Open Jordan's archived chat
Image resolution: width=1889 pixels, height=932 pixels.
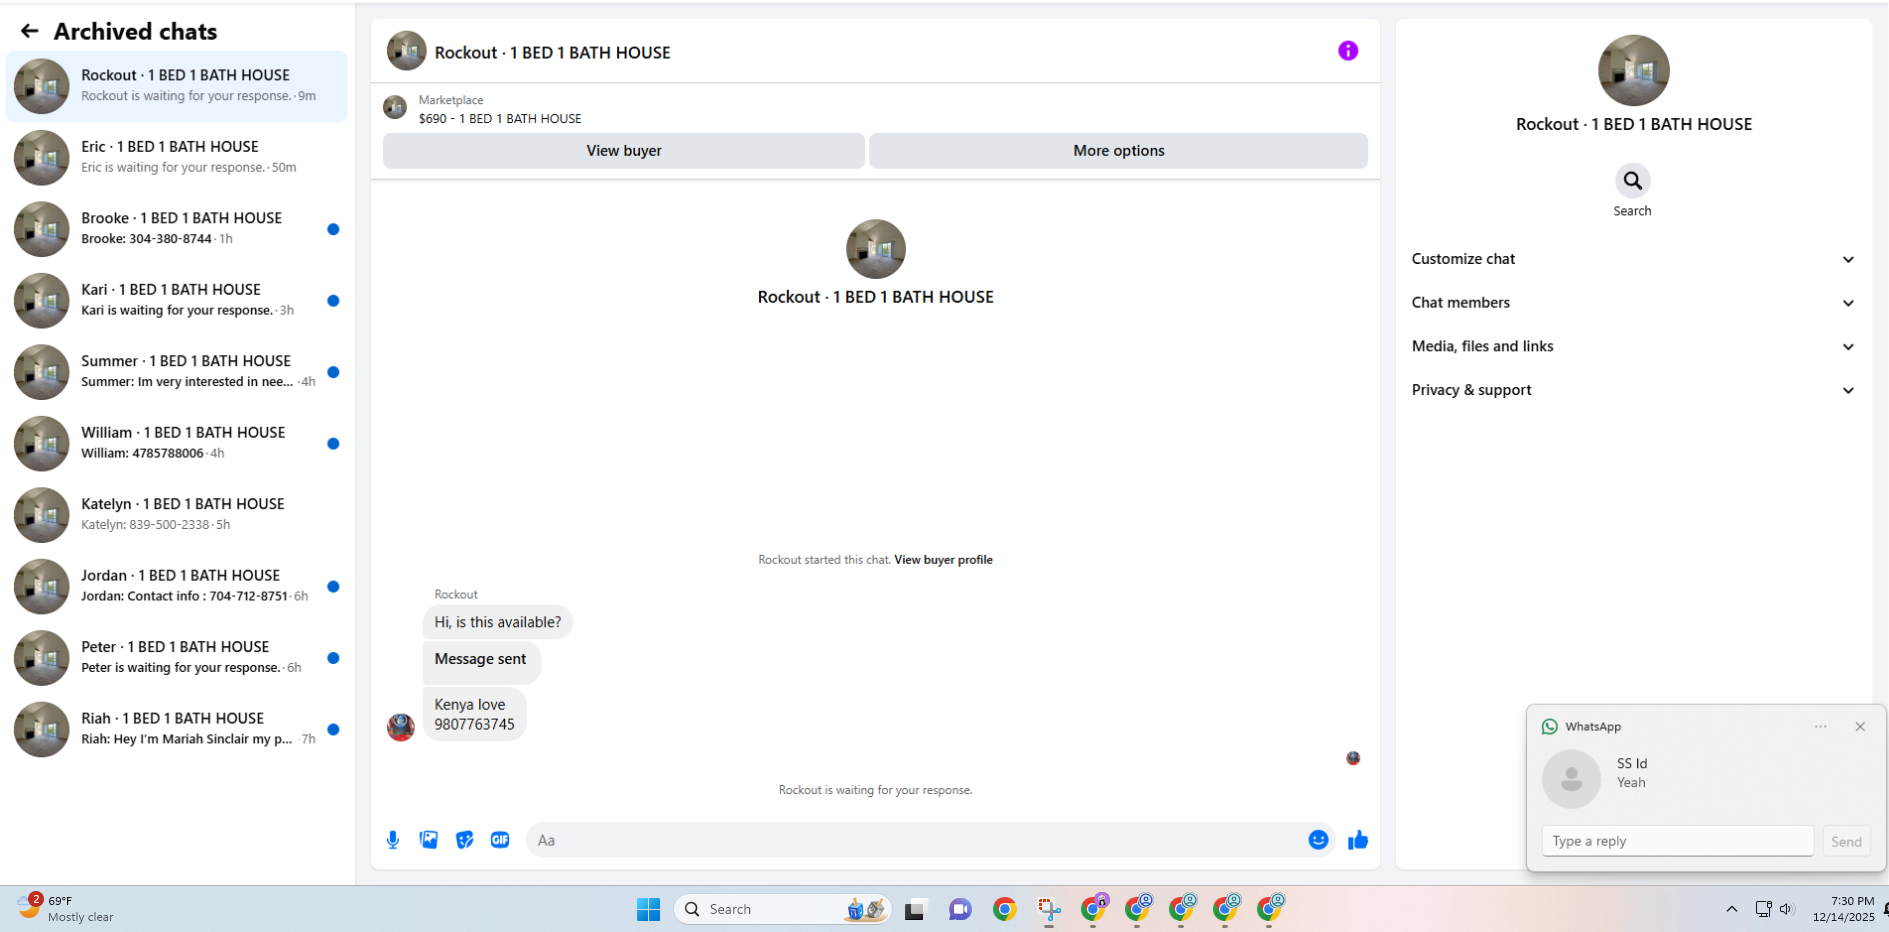(x=177, y=586)
